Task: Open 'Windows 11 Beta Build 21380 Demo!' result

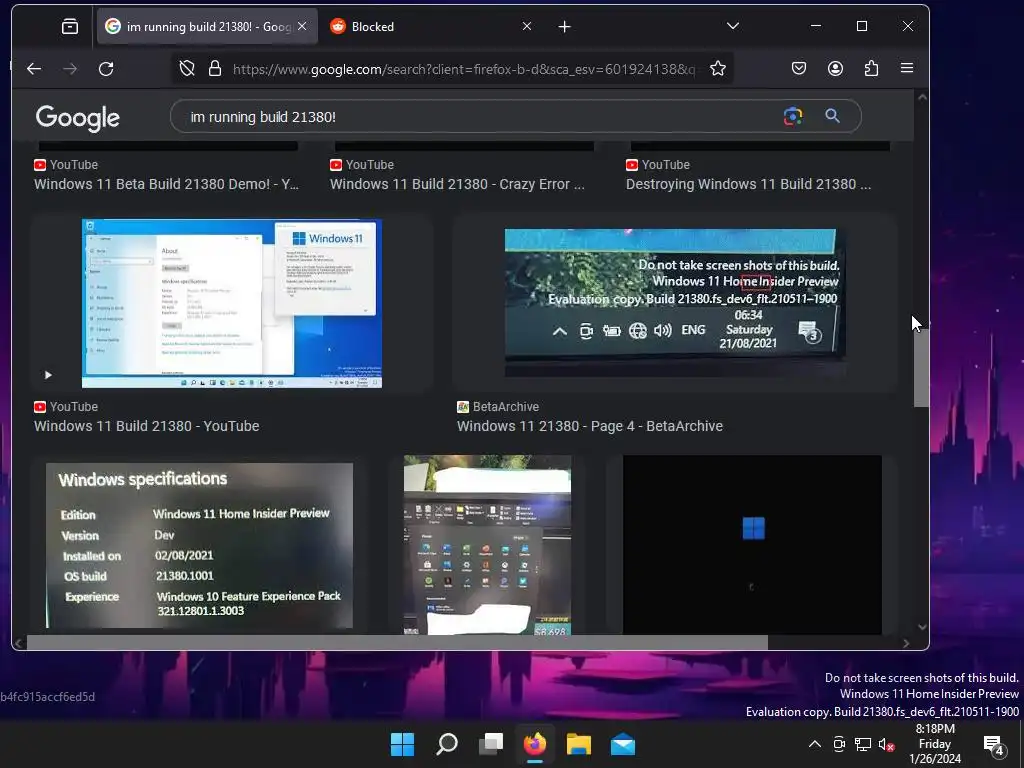Action: [167, 184]
